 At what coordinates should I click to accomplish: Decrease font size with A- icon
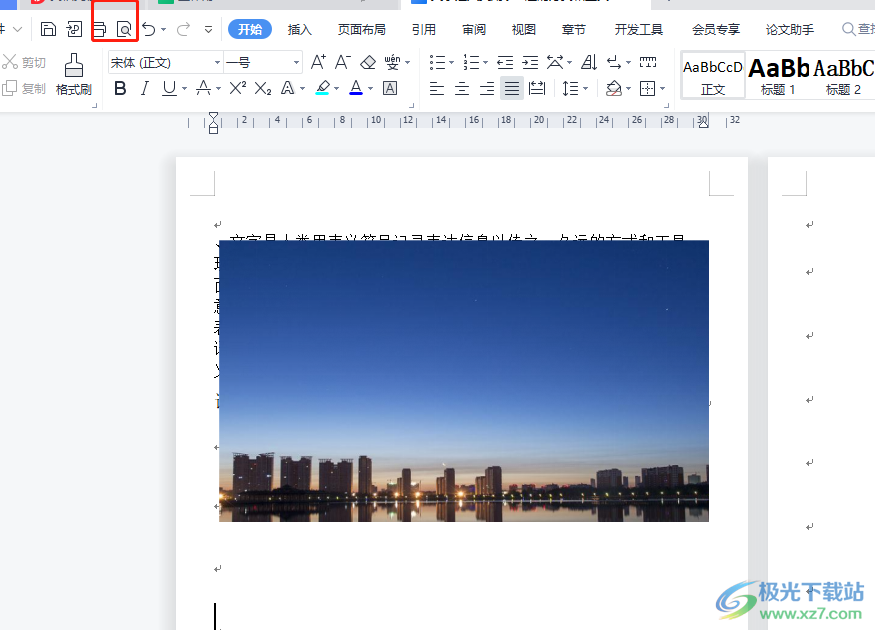click(343, 62)
